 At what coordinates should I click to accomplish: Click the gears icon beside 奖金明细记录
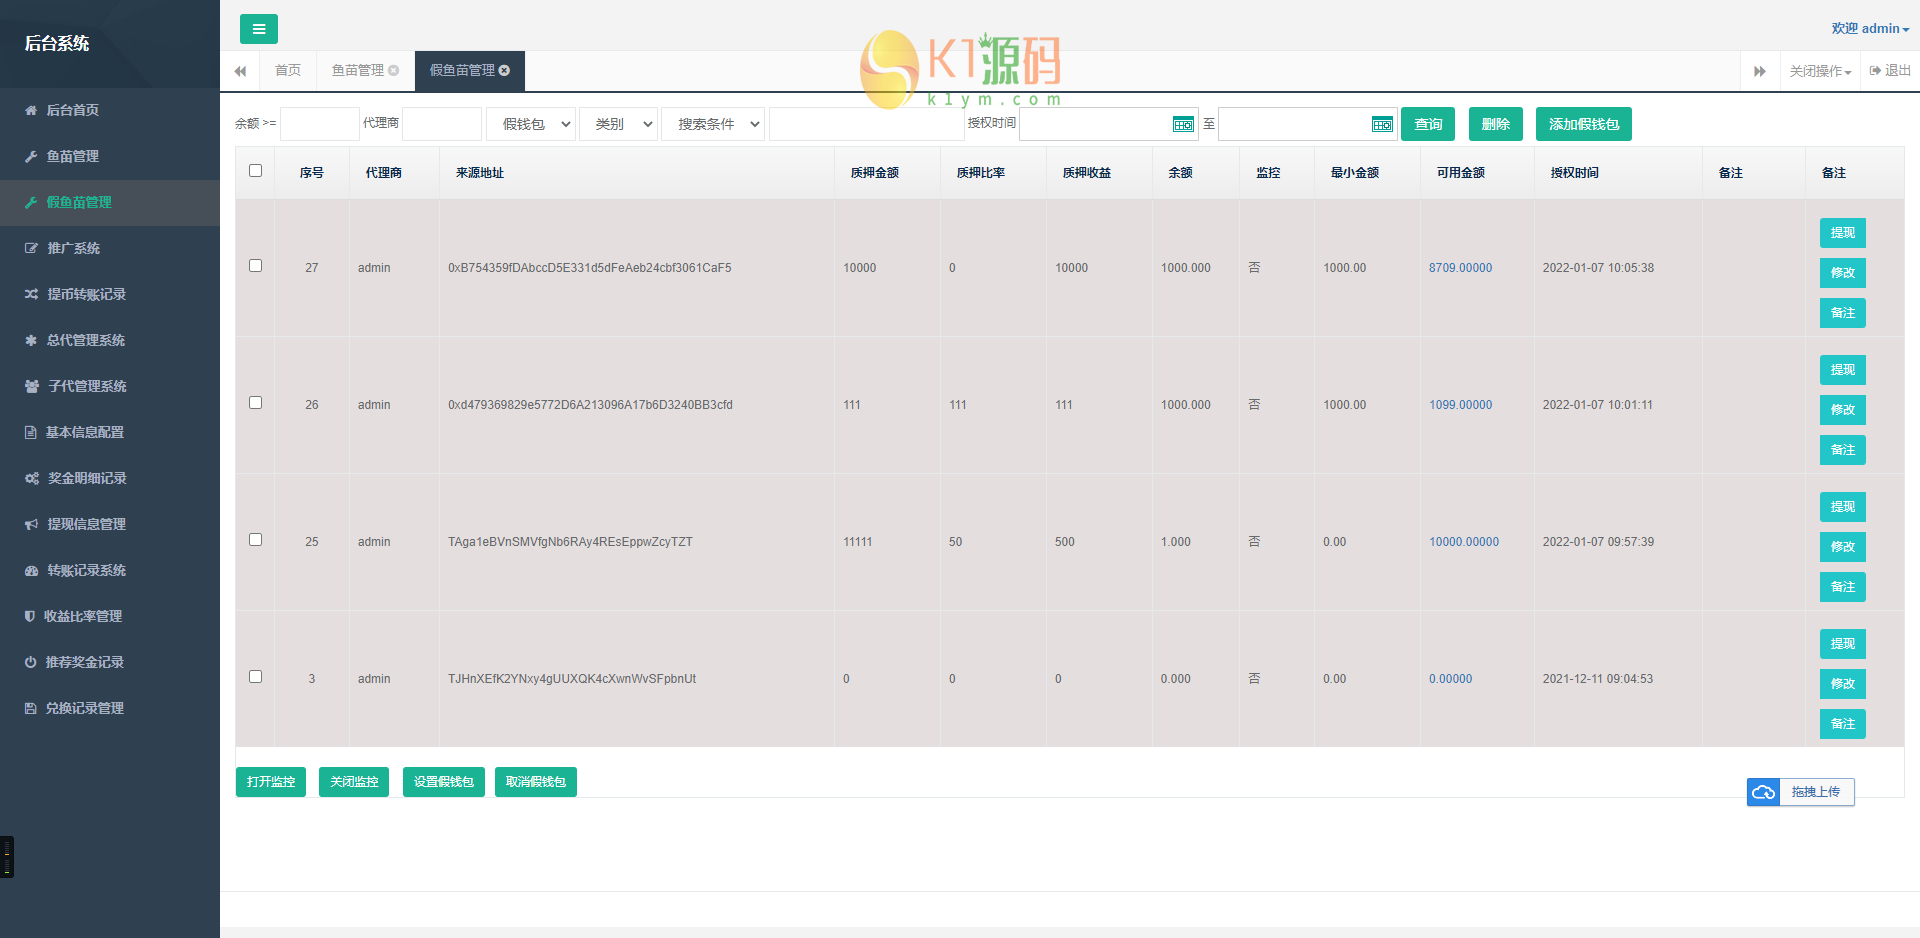[x=32, y=478]
